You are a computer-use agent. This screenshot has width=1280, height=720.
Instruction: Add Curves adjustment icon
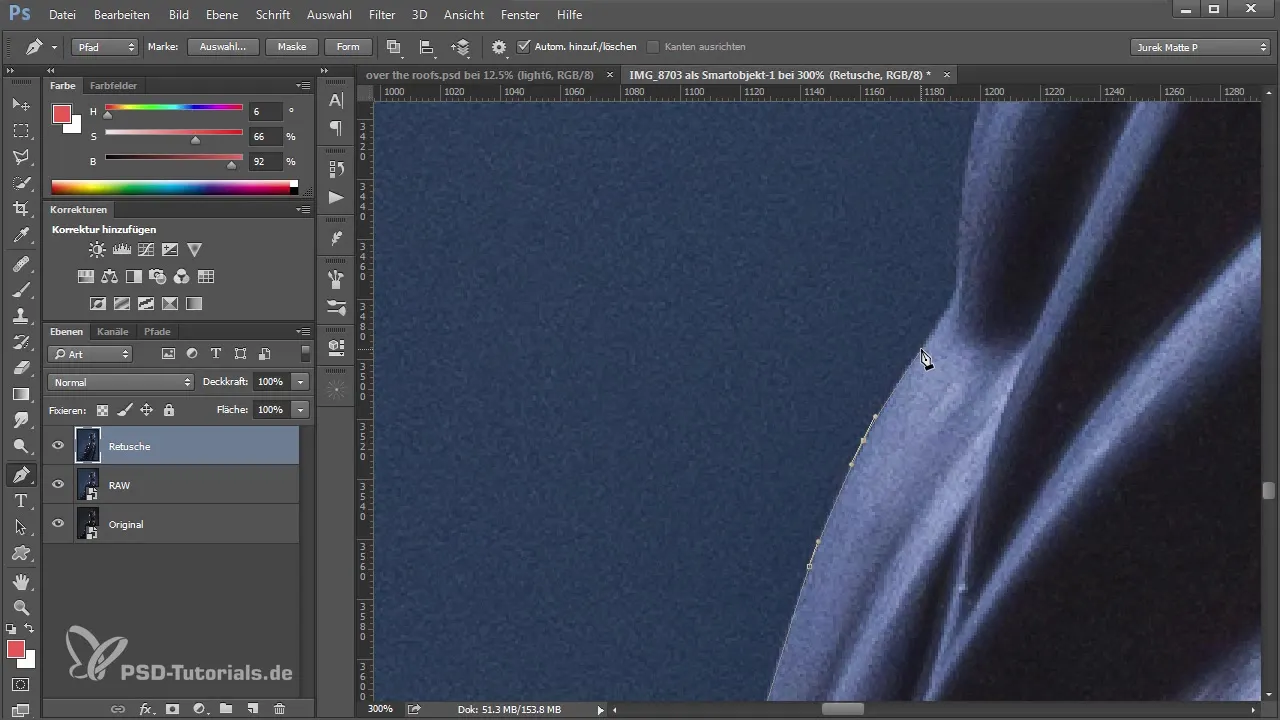click(x=146, y=249)
